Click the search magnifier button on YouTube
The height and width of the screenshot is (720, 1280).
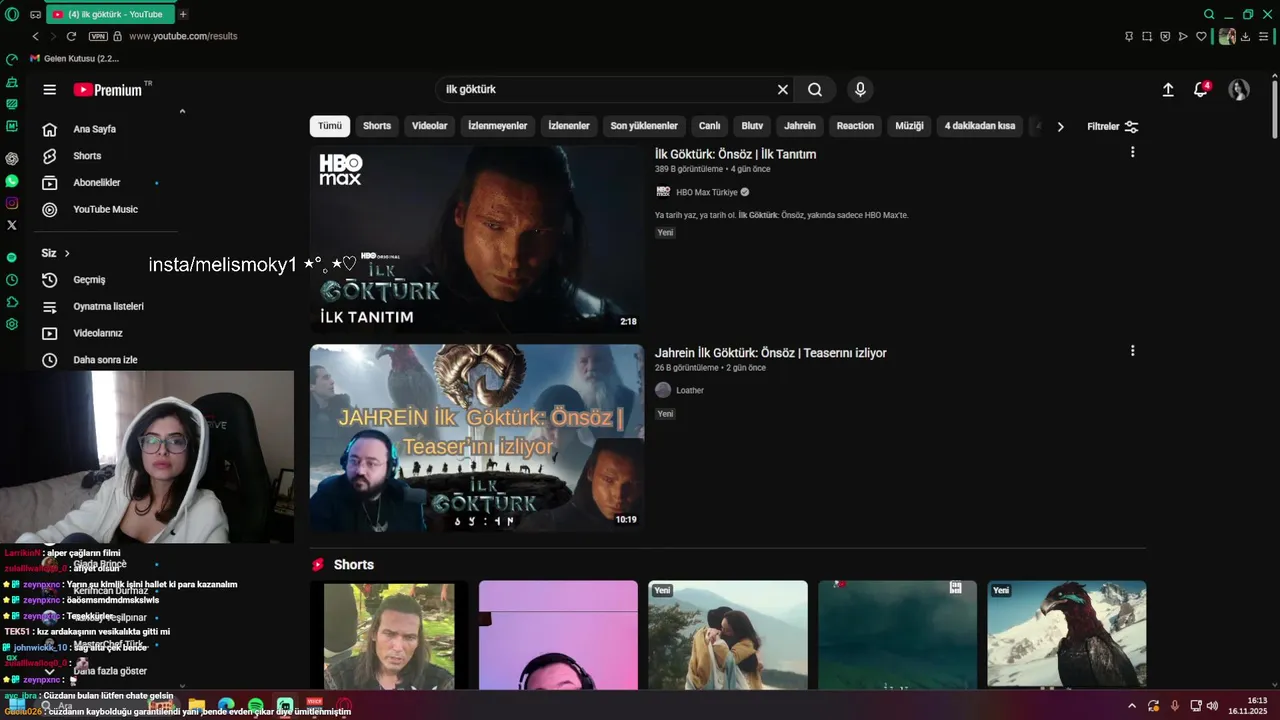click(815, 90)
